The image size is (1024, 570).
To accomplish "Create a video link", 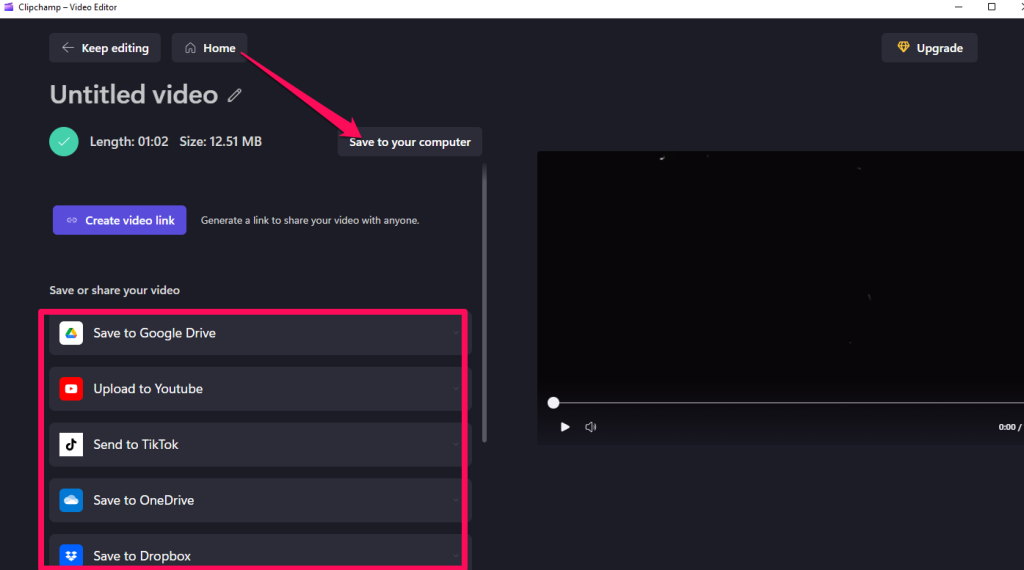I will (x=120, y=220).
